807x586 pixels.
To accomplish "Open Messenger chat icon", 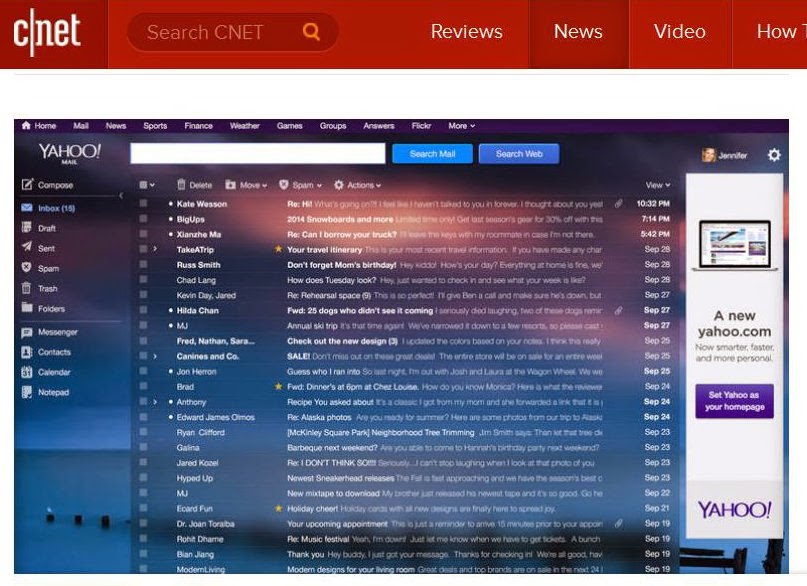I will point(27,332).
